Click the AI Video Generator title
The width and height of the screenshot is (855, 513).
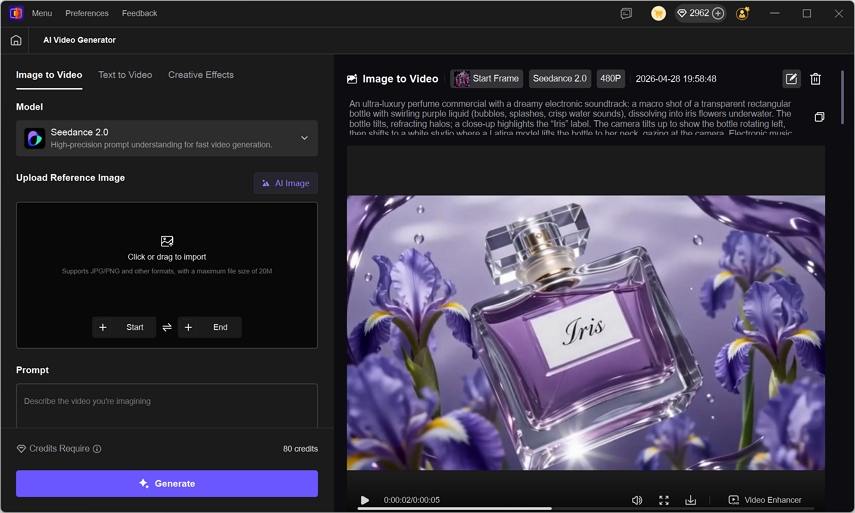80,40
